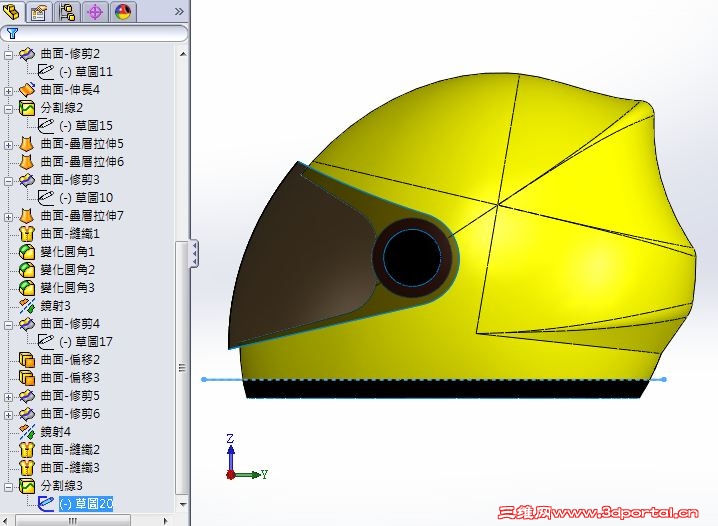
Task: Select the 變化圓角3 fillet icon
Action: pos(27,287)
